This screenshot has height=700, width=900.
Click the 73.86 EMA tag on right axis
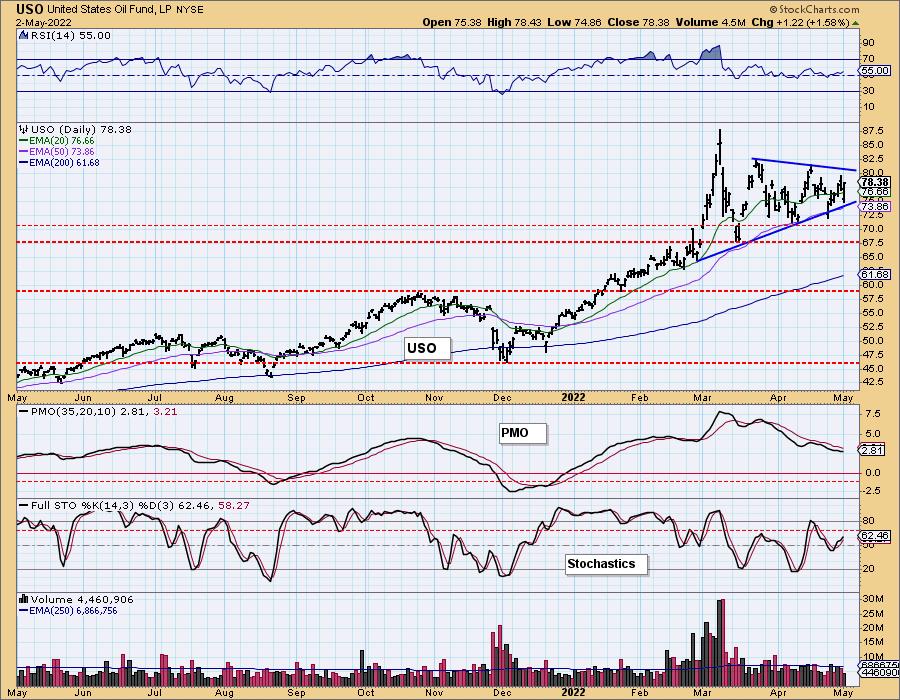tap(876, 207)
